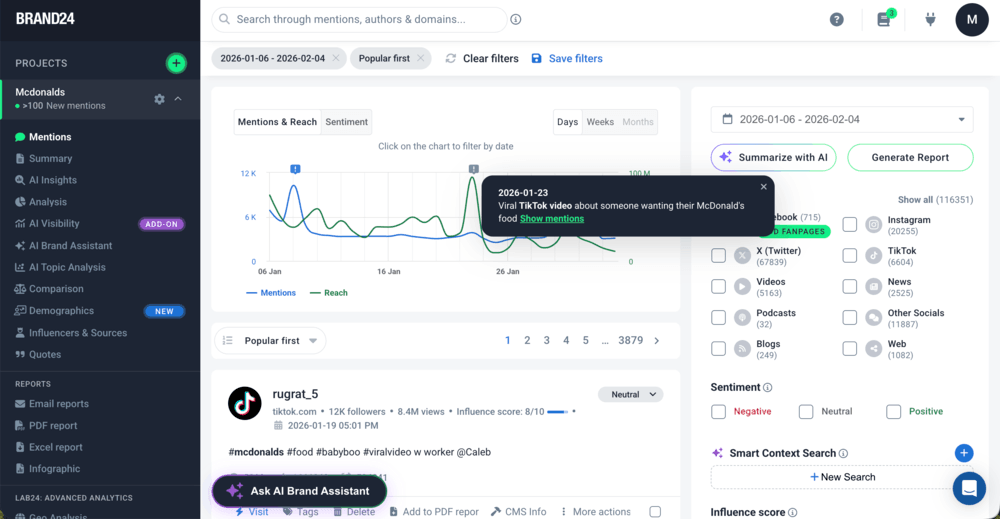Viewport: 1000px width, 519px height.
Task: Open More actions for rugrat_5 mention
Action: [x=596, y=511]
